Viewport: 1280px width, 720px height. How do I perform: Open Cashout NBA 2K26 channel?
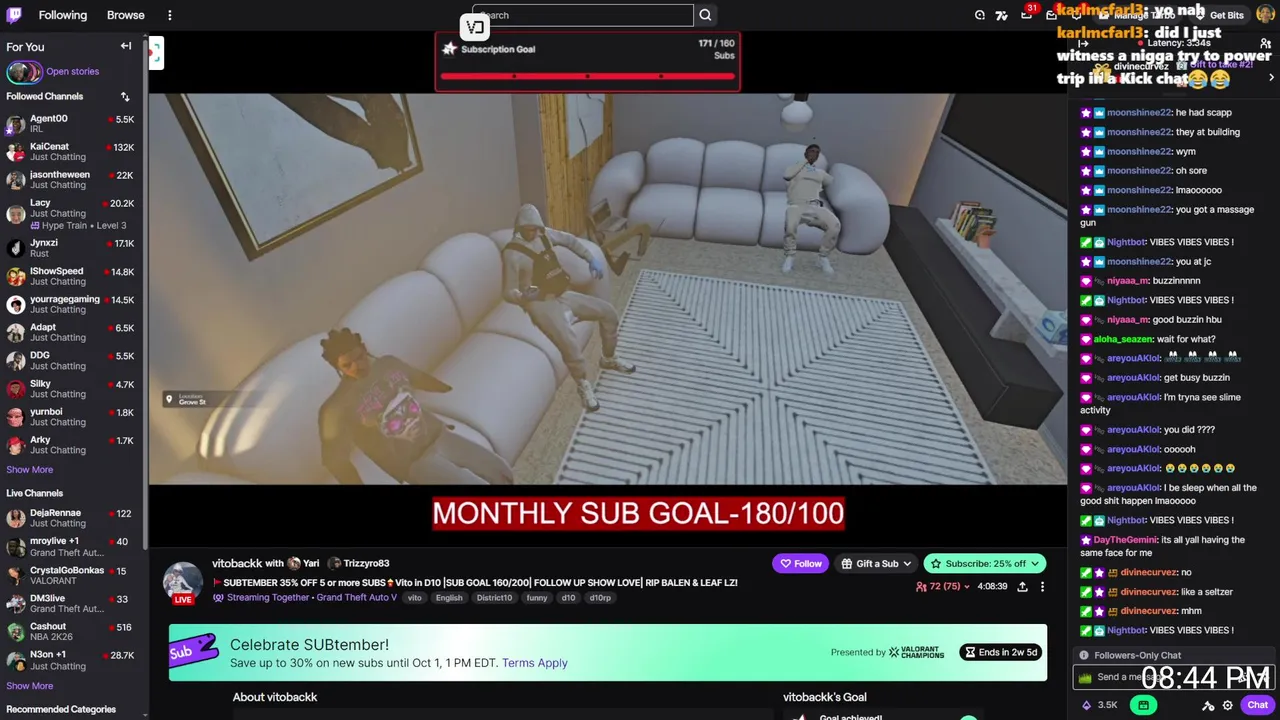pos(72,632)
